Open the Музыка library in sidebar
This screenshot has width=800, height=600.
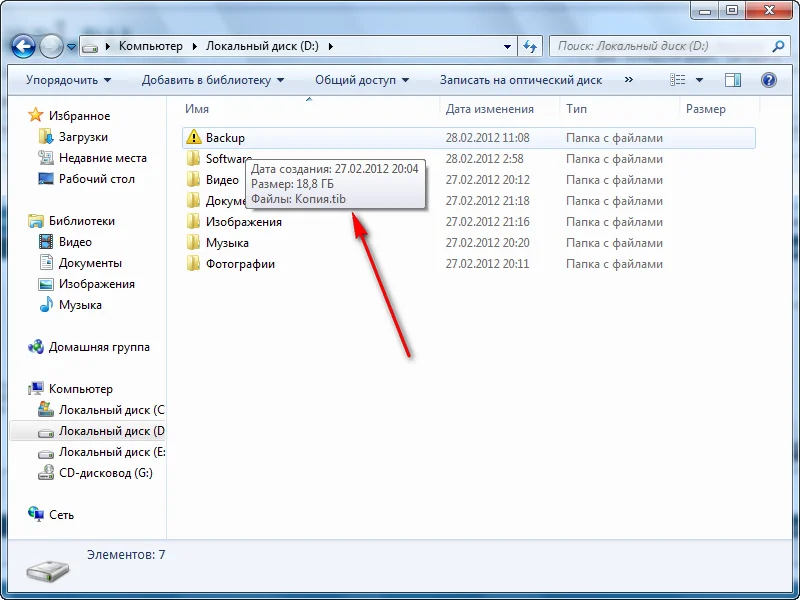click(x=80, y=305)
